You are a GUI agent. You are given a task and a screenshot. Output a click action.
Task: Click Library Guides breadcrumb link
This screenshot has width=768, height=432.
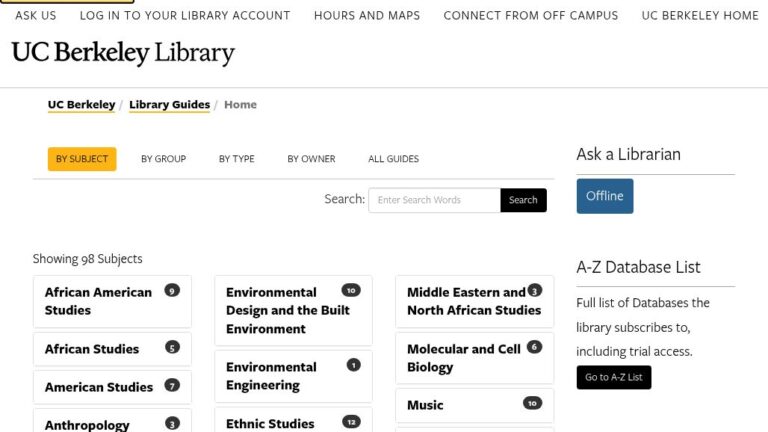(169, 105)
